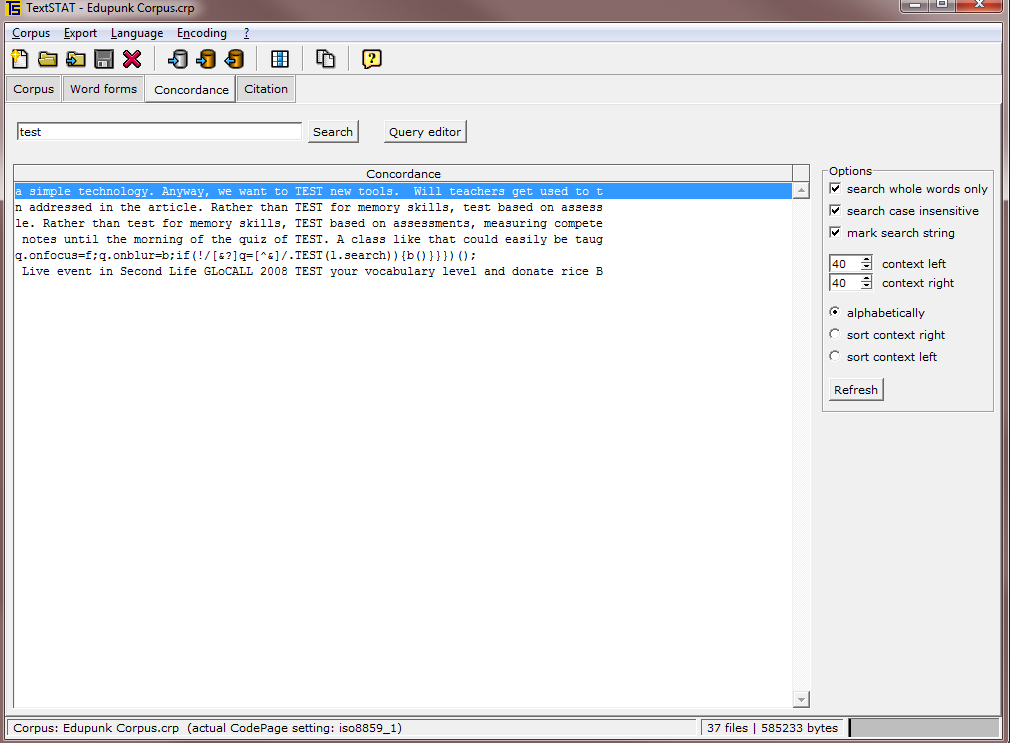The width and height of the screenshot is (1010, 743).
Task: Click the blue grid table icon
Action: coord(280,59)
